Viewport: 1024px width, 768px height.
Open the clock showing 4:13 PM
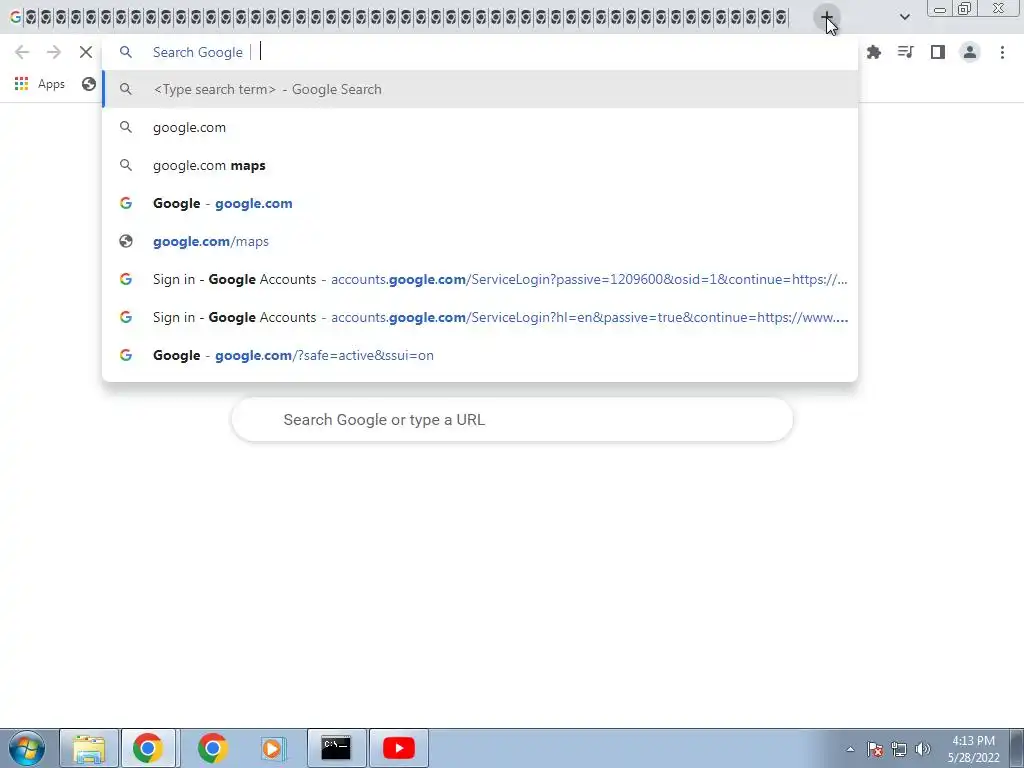point(973,749)
